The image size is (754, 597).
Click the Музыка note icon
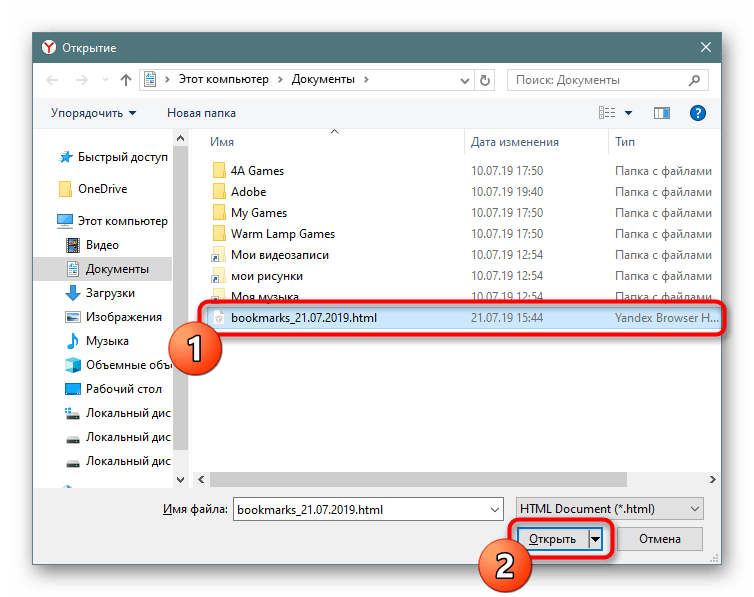click(73, 341)
